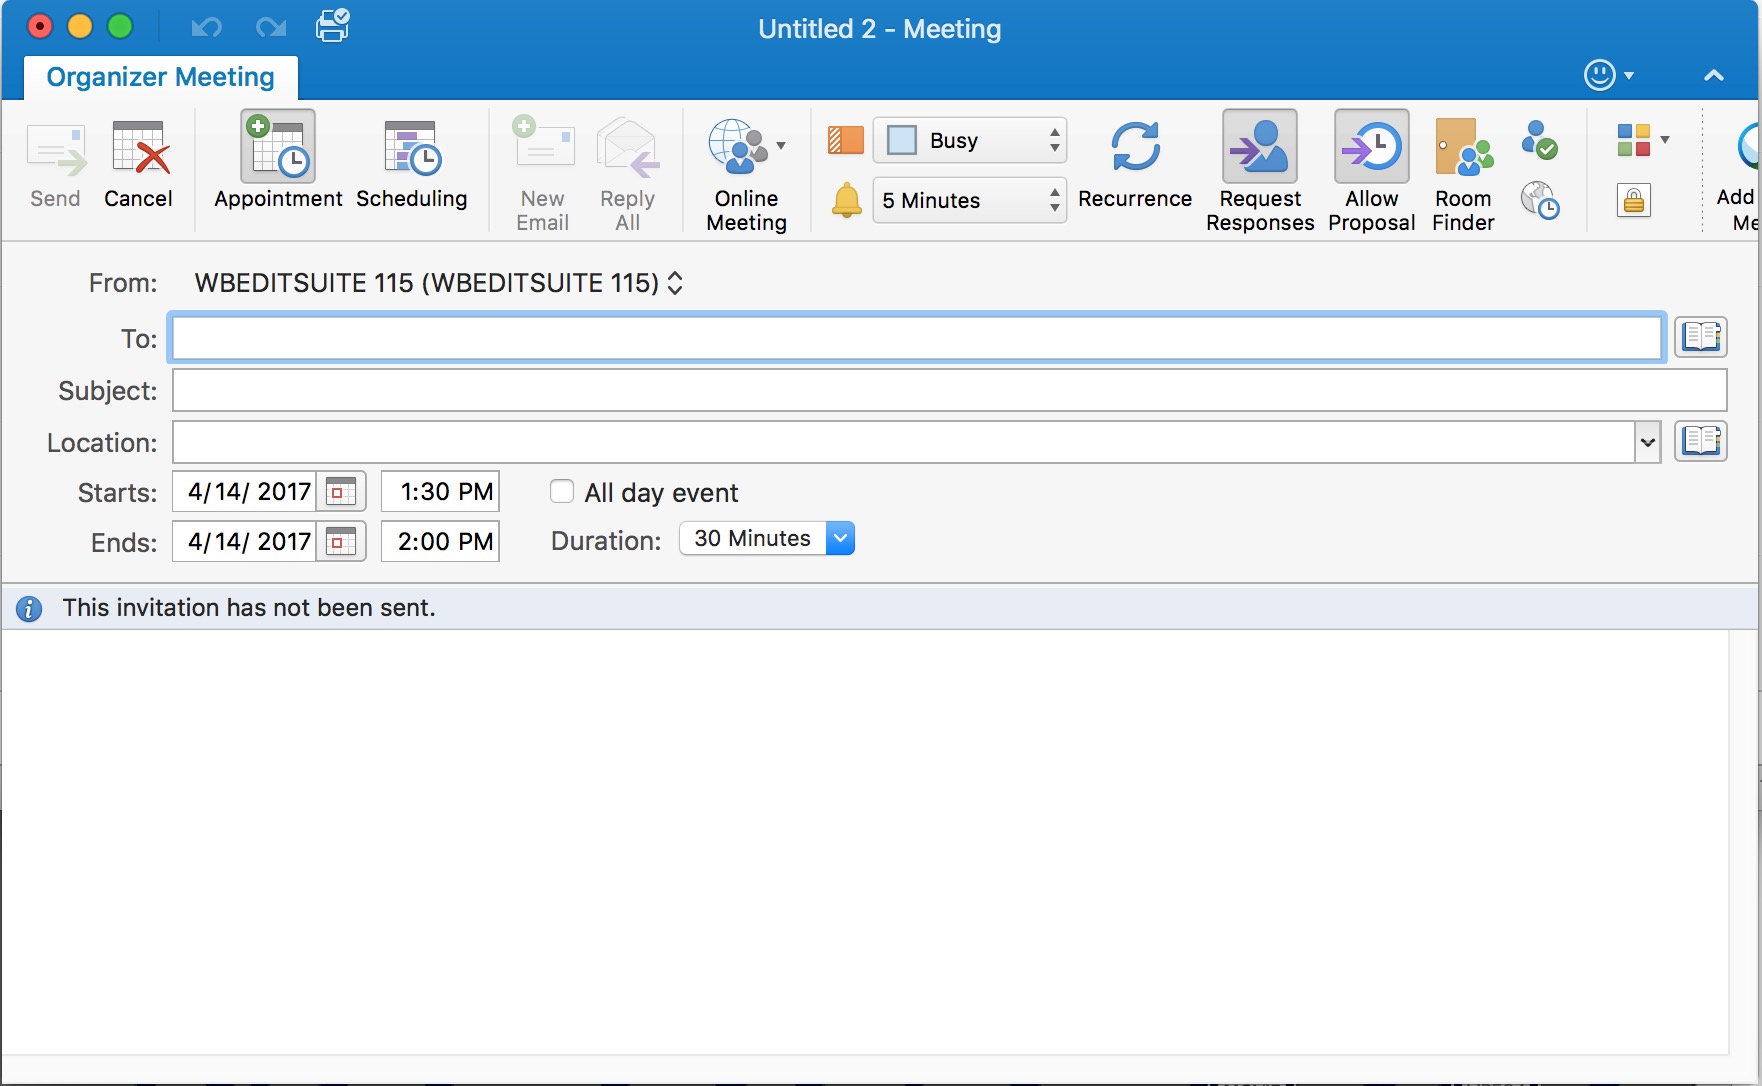Toggle Request Responses option
This screenshot has height=1086, width=1762.
1259,149
